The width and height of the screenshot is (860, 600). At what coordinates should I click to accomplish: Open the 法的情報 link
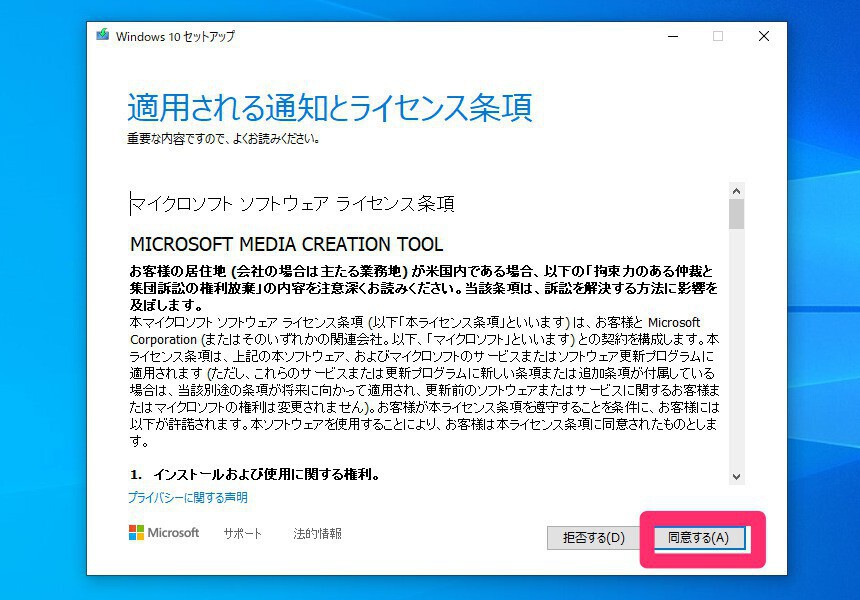pos(317,533)
